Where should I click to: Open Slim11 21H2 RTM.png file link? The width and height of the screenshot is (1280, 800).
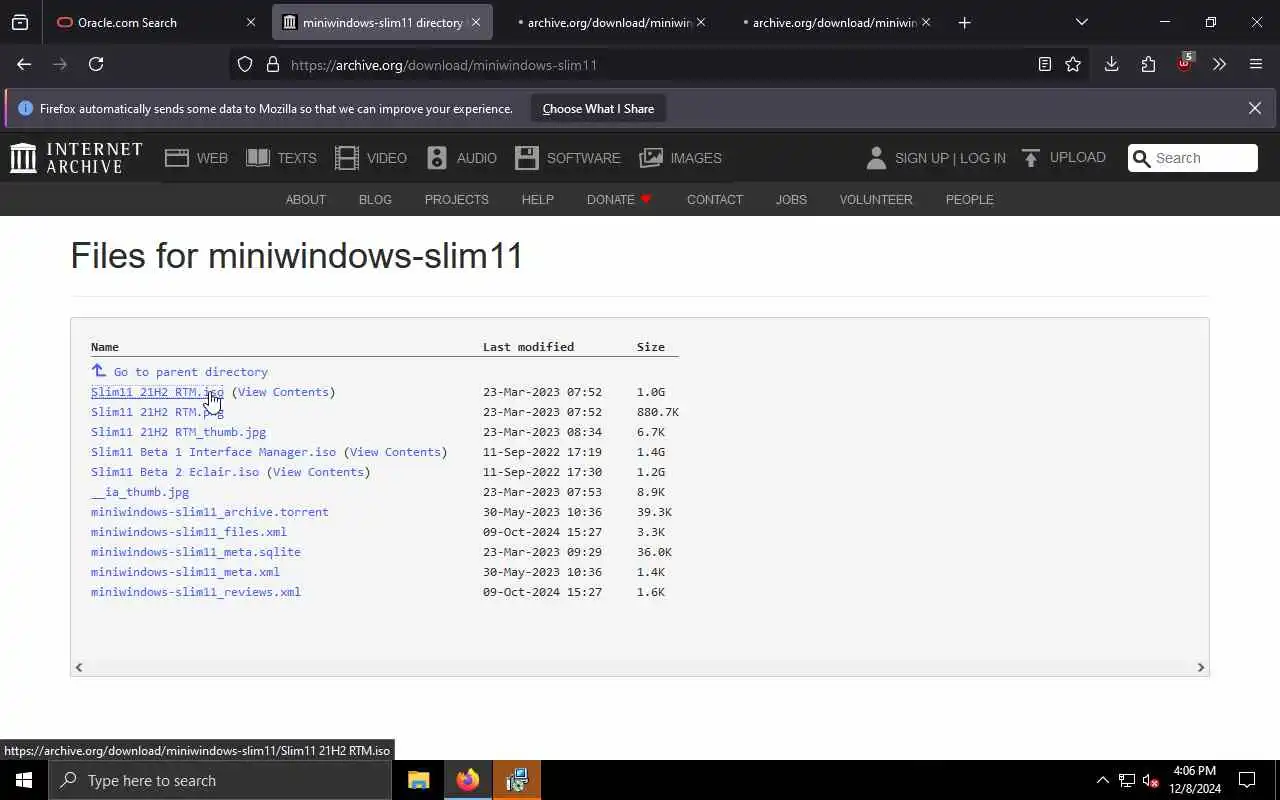157,412
